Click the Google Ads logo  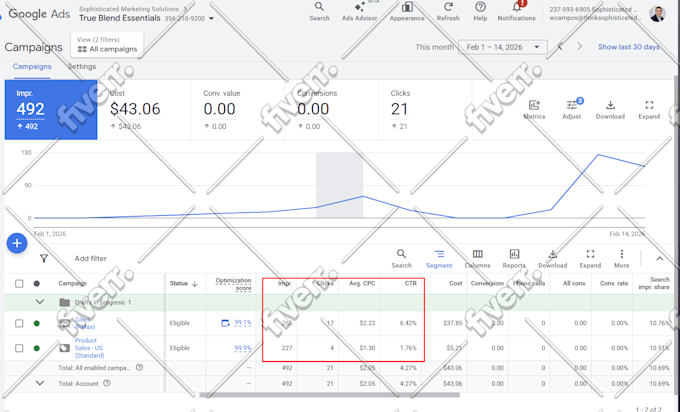(39, 14)
